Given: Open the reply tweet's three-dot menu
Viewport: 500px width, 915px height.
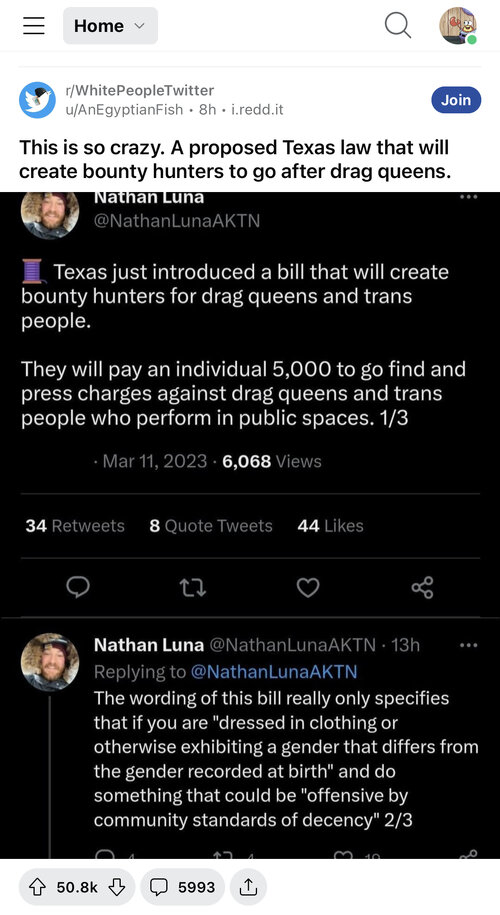Looking at the screenshot, I should [x=468, y=645].
